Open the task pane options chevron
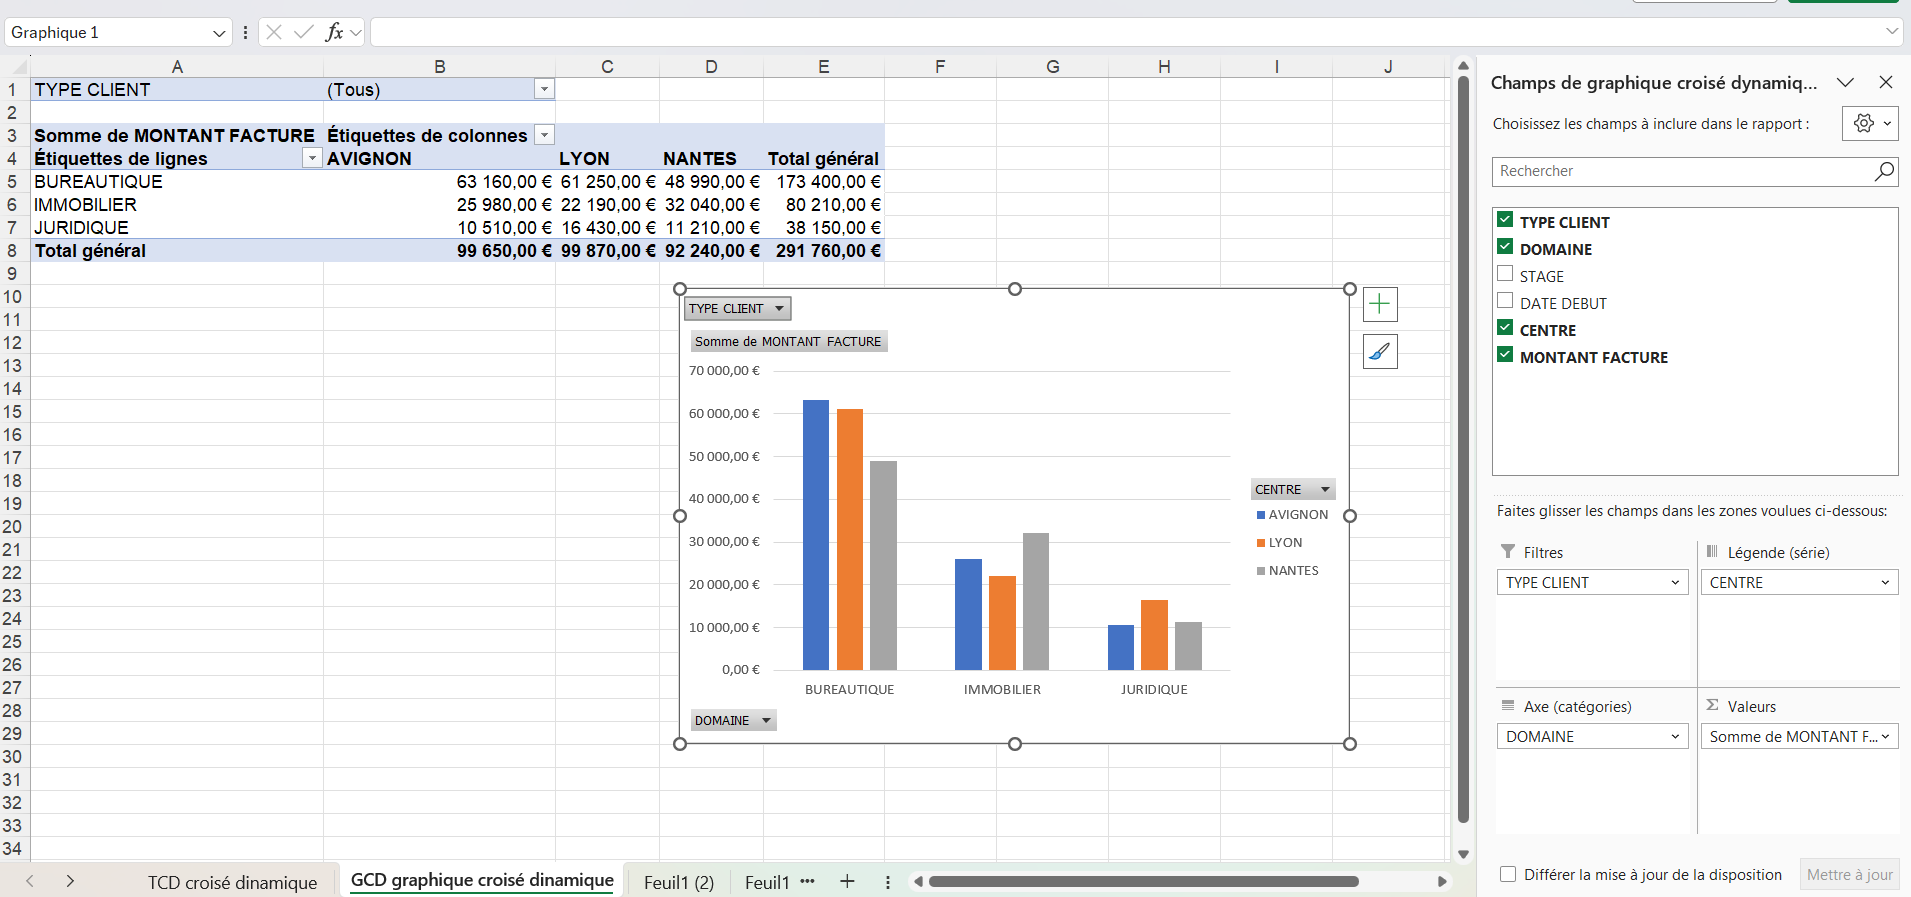The width and height of the screenshot is (1911, 897). 1846,82
